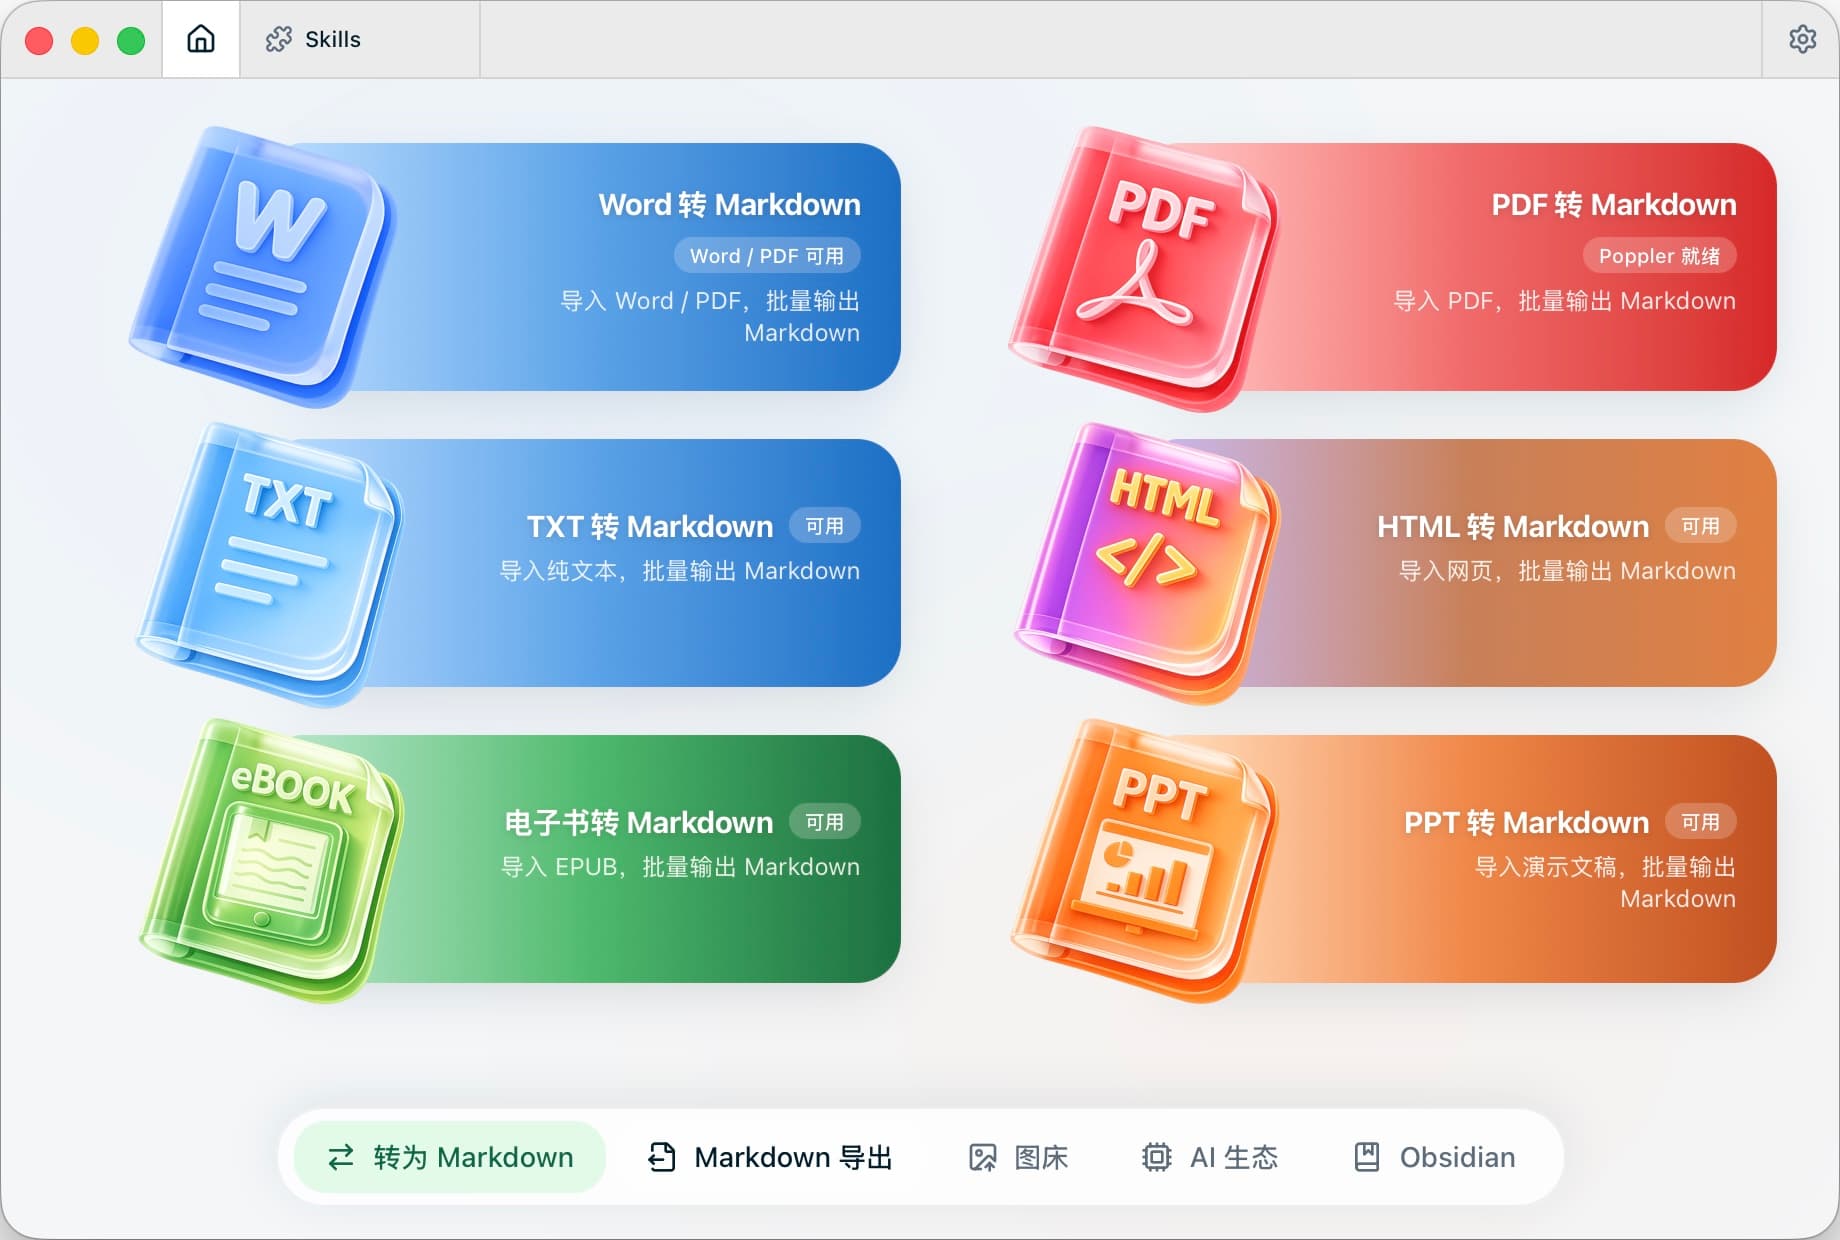Click the TXT document icon
The width and height of the screenshot is (1840, 1240).
269,563
